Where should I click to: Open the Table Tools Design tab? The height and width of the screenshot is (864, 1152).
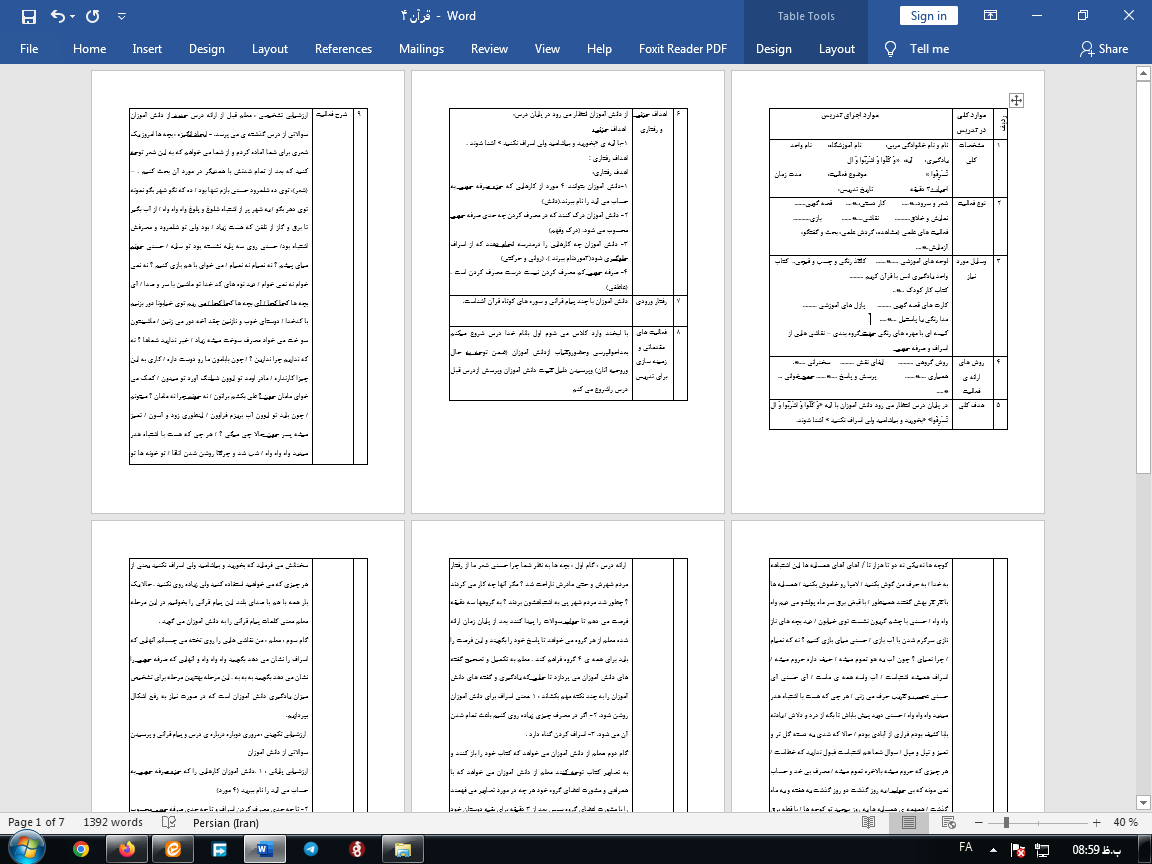[774, 48]
